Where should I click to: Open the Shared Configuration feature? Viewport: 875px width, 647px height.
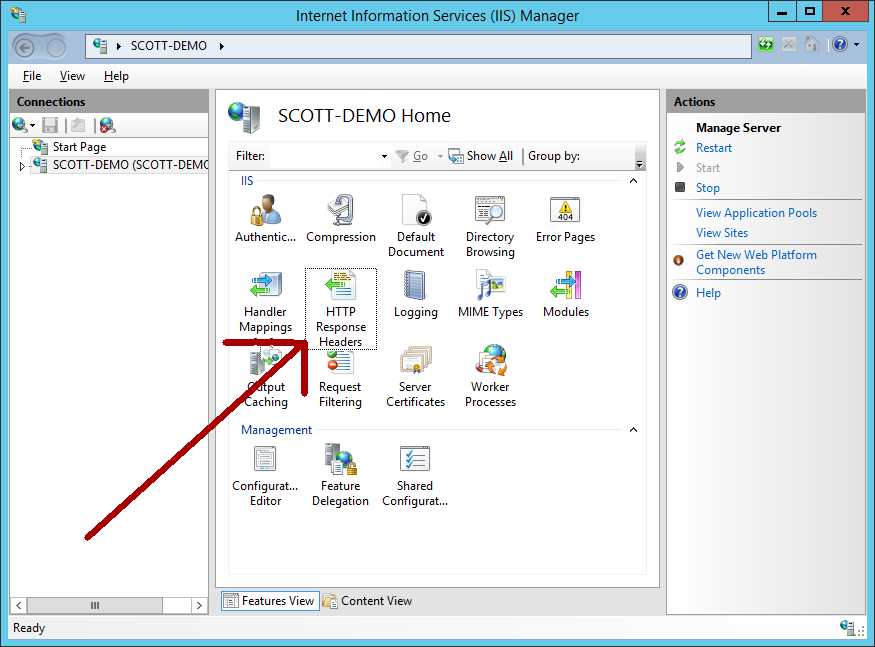pos(415,476)
